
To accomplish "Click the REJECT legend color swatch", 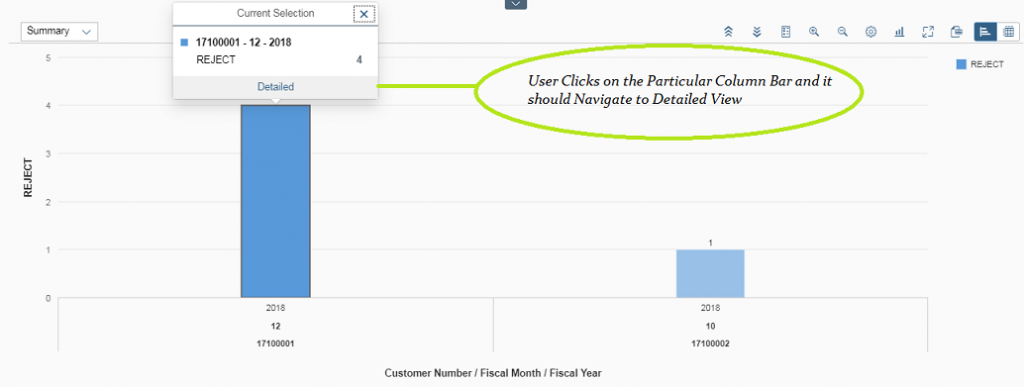I will click(x=961, y=64).
